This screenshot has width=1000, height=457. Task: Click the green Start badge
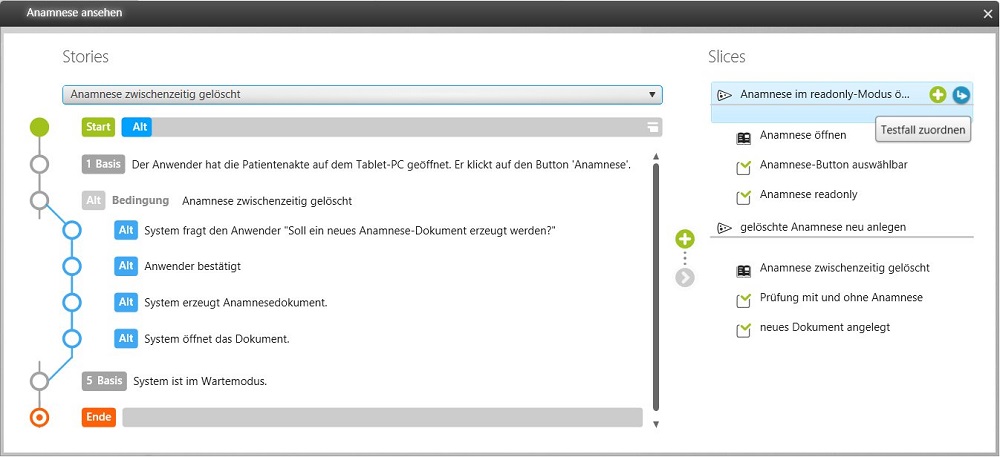[x=98, y=127]
